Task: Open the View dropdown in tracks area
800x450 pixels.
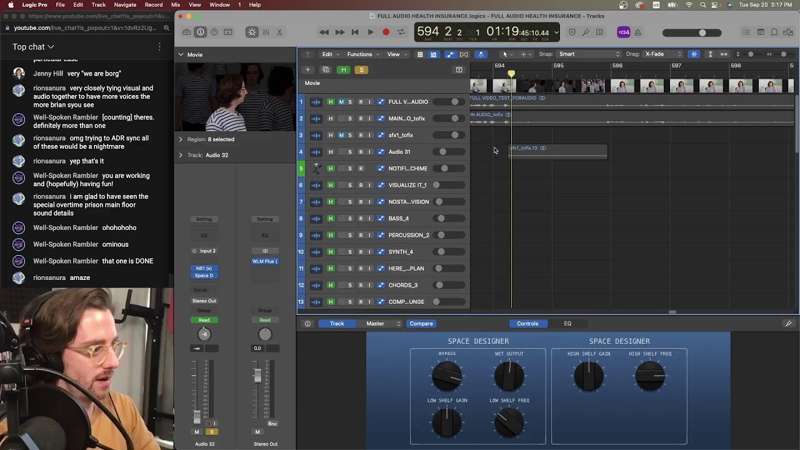Action: pos(396,54)
